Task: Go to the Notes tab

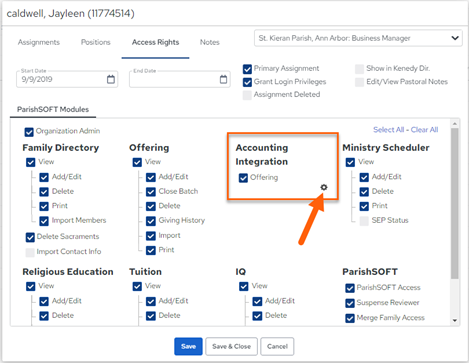Action: point(210,42)
